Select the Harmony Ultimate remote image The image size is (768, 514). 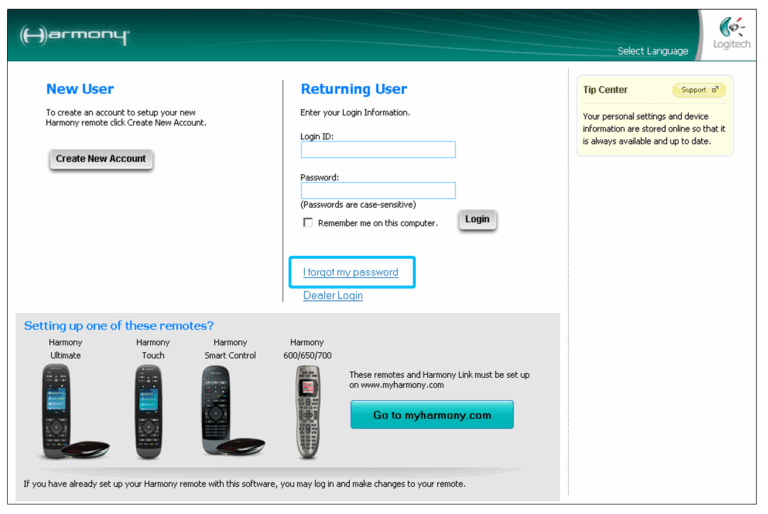[x=72, y=412]
